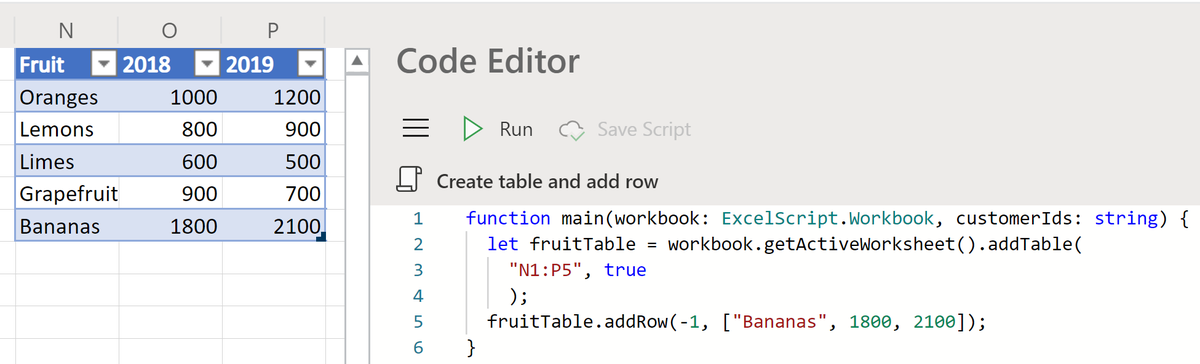
Task: Select the Grapefruit cell
Action: [x=67, y=194]
